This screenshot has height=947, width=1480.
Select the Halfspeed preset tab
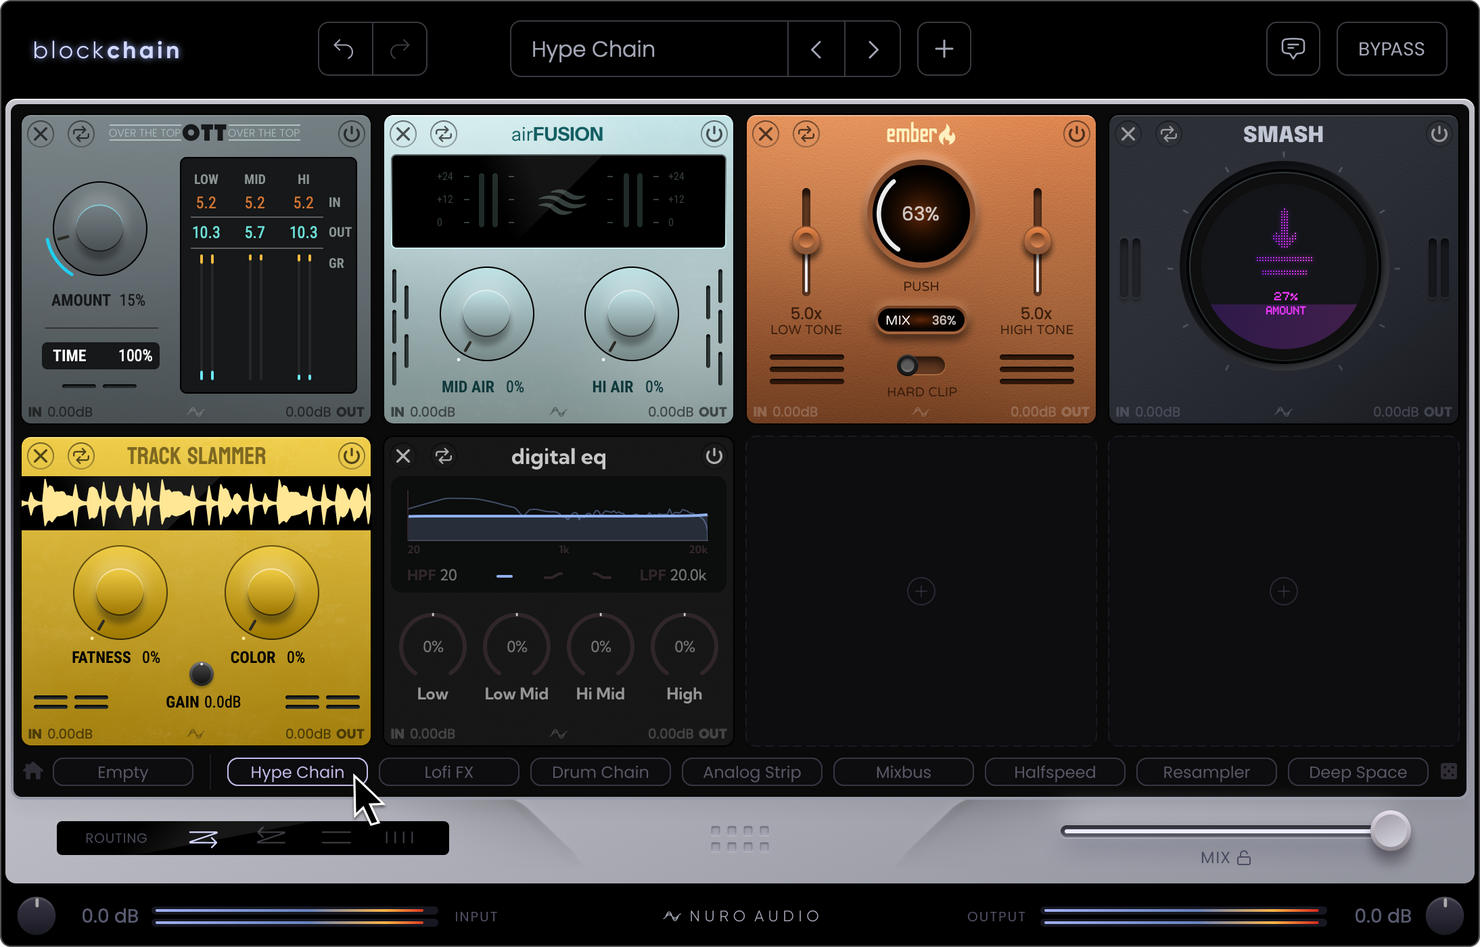pyautogui.click(x=1055, y=772)
